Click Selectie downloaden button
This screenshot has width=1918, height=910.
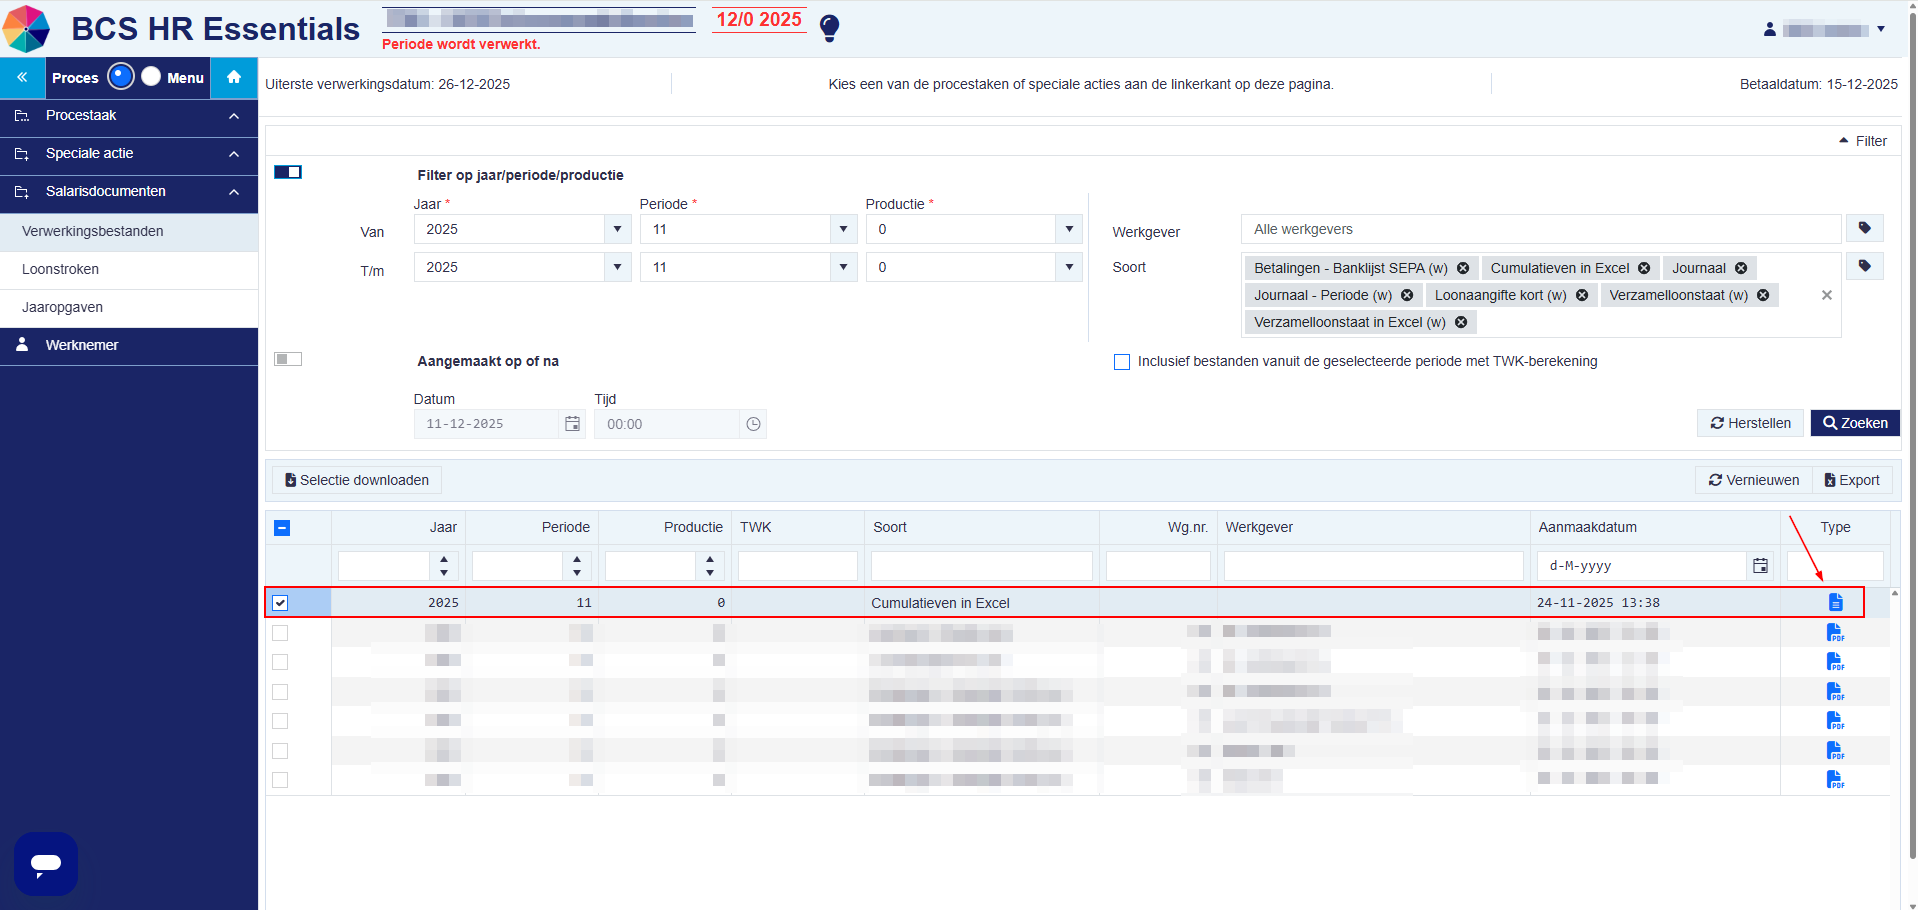(x=357, y=480)
